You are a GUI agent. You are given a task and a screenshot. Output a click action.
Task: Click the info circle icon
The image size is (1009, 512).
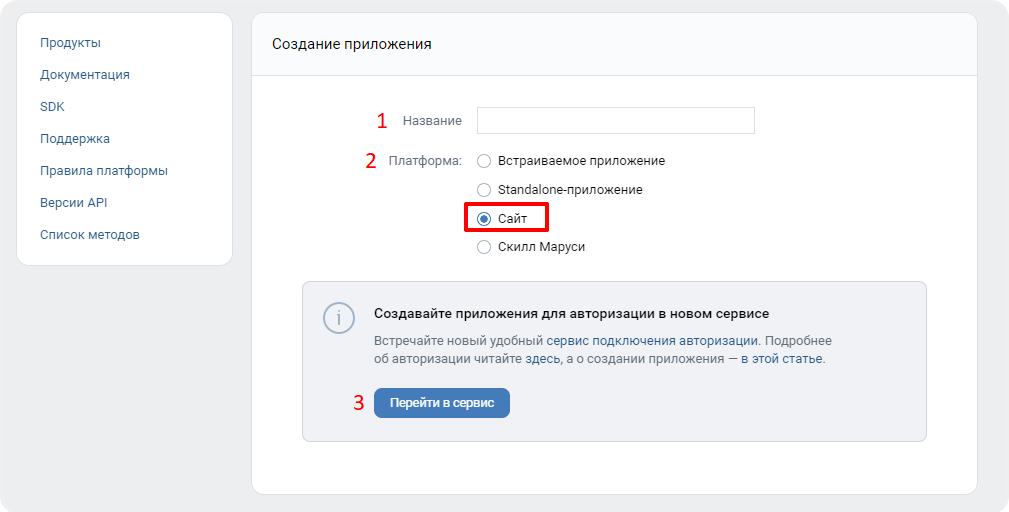[x=338, y=318]
